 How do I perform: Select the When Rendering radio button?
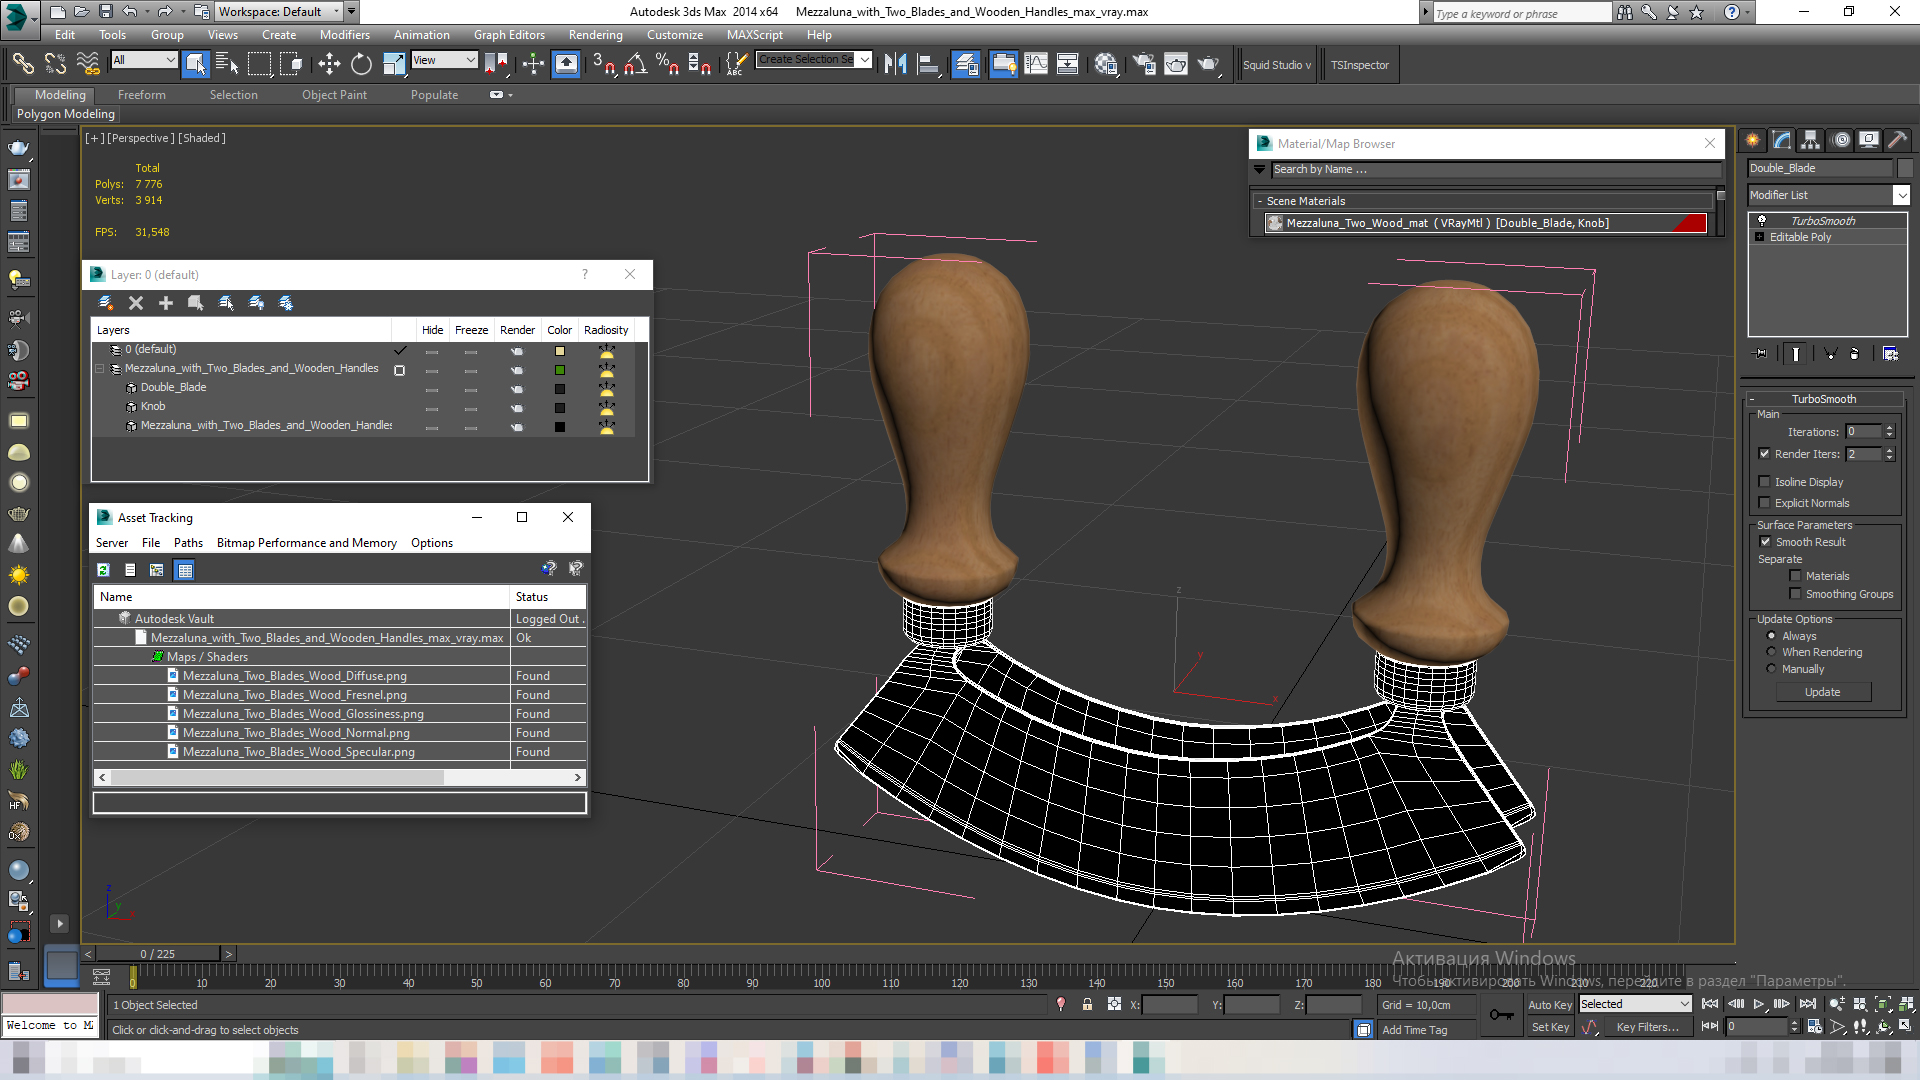pos(1771,652)
